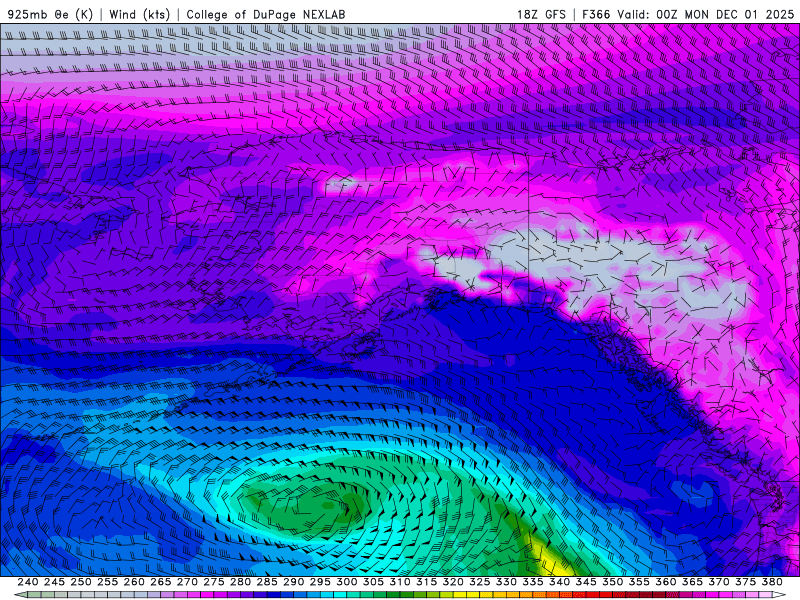
Task: Click the "College of DuPage NEXLAB" text
Action: [x=266, y=14]
